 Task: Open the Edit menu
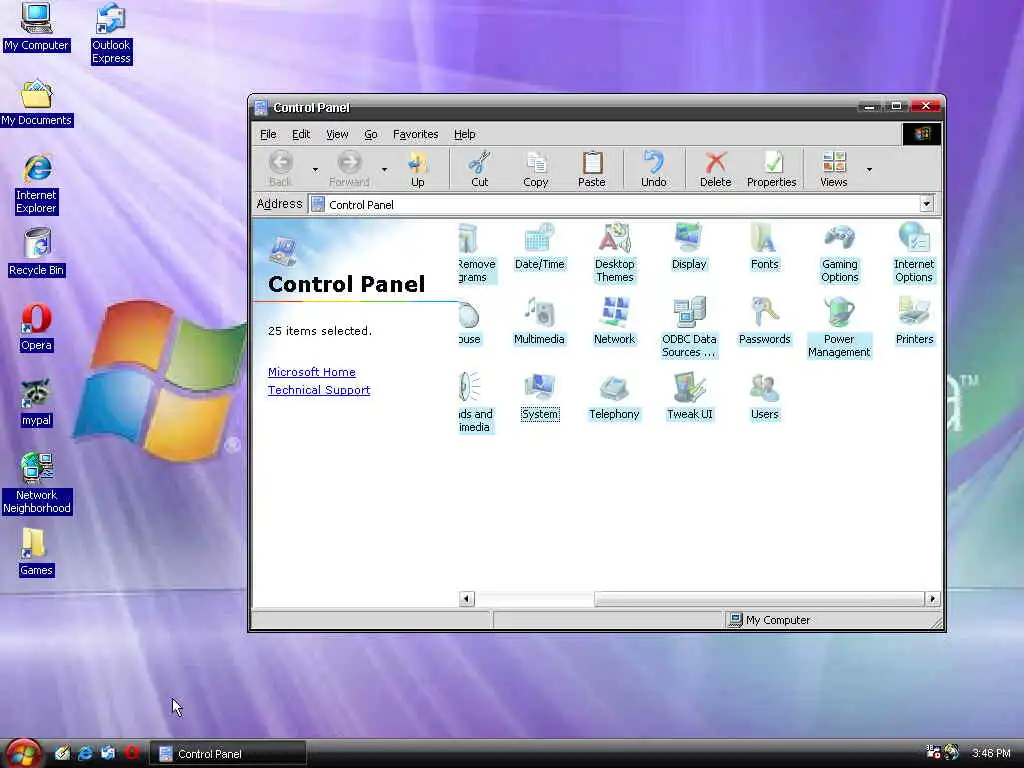tap(300, 134)
